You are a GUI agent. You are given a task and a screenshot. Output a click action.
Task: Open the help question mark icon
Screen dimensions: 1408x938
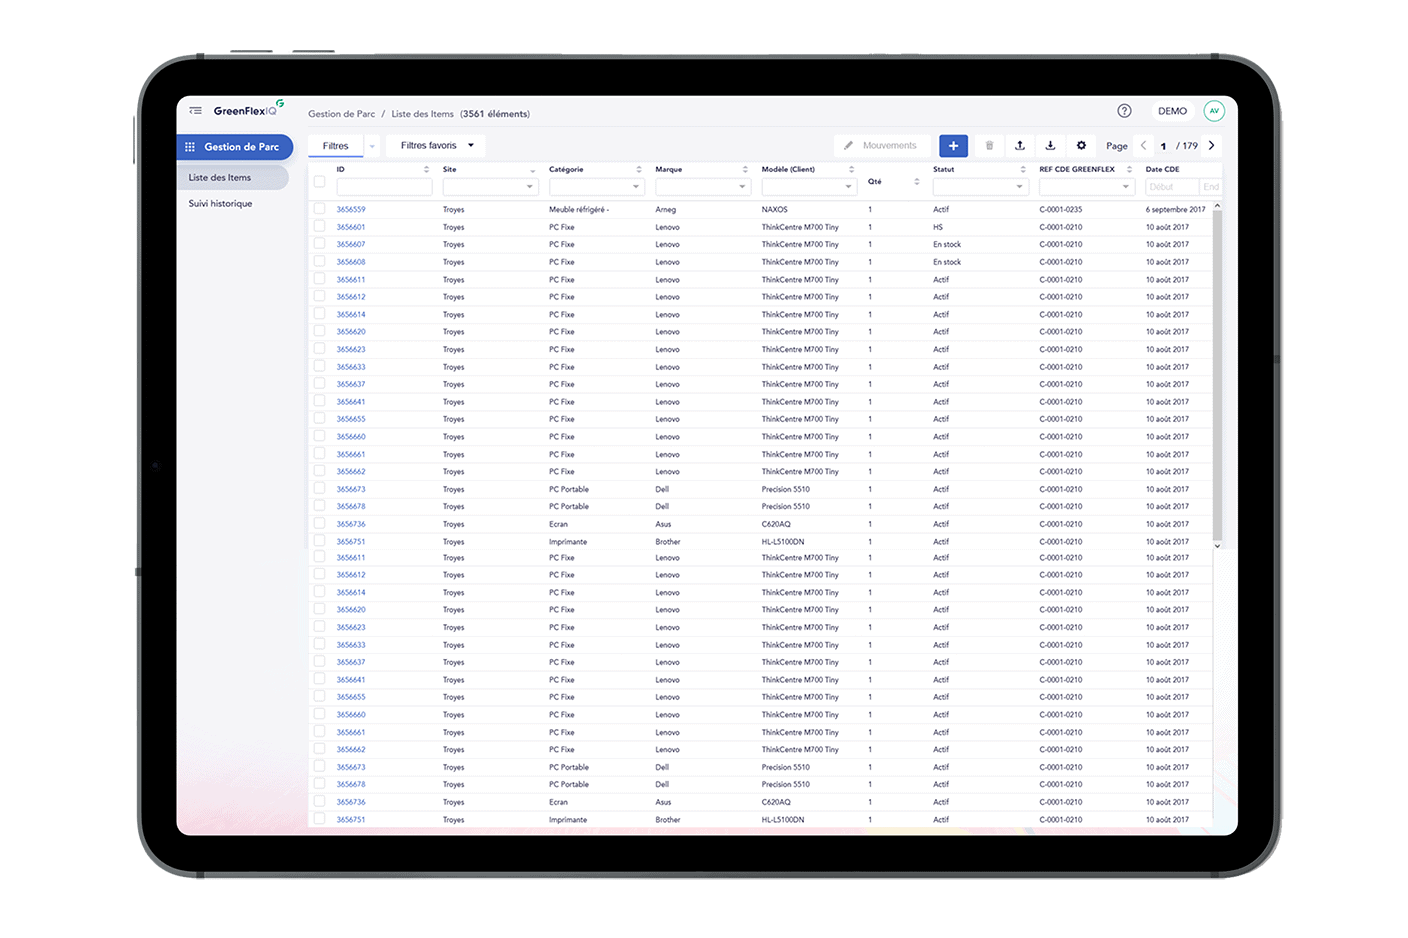coord(1124,111)
